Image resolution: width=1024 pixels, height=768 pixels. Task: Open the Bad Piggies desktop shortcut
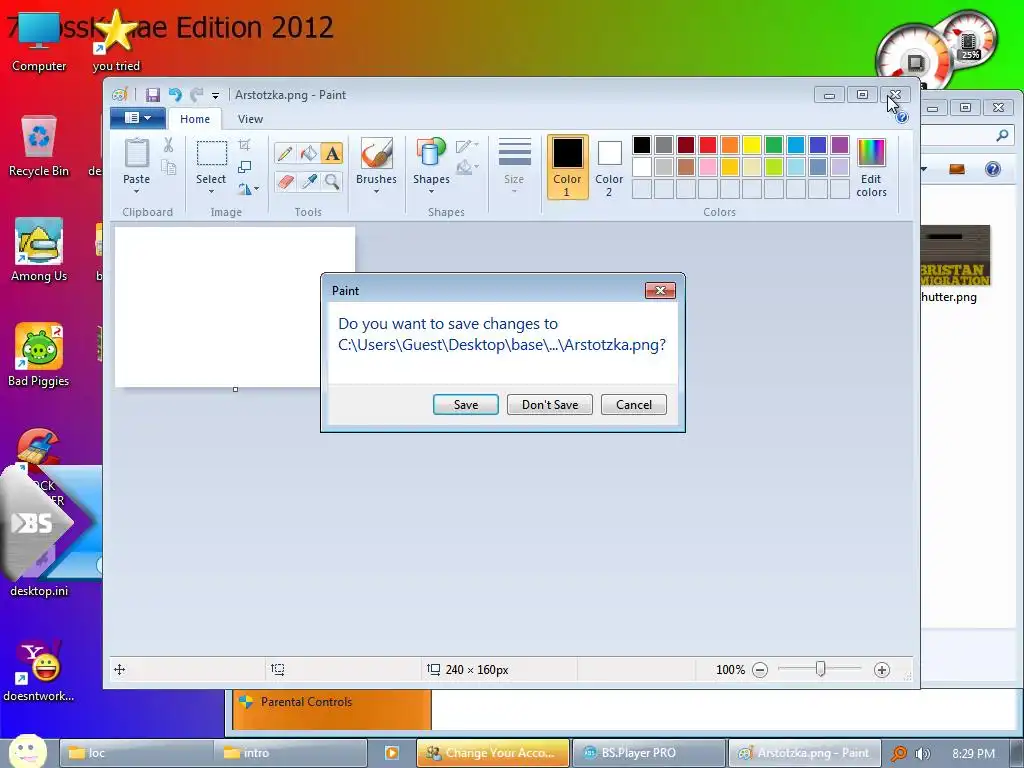pos(39,355)
